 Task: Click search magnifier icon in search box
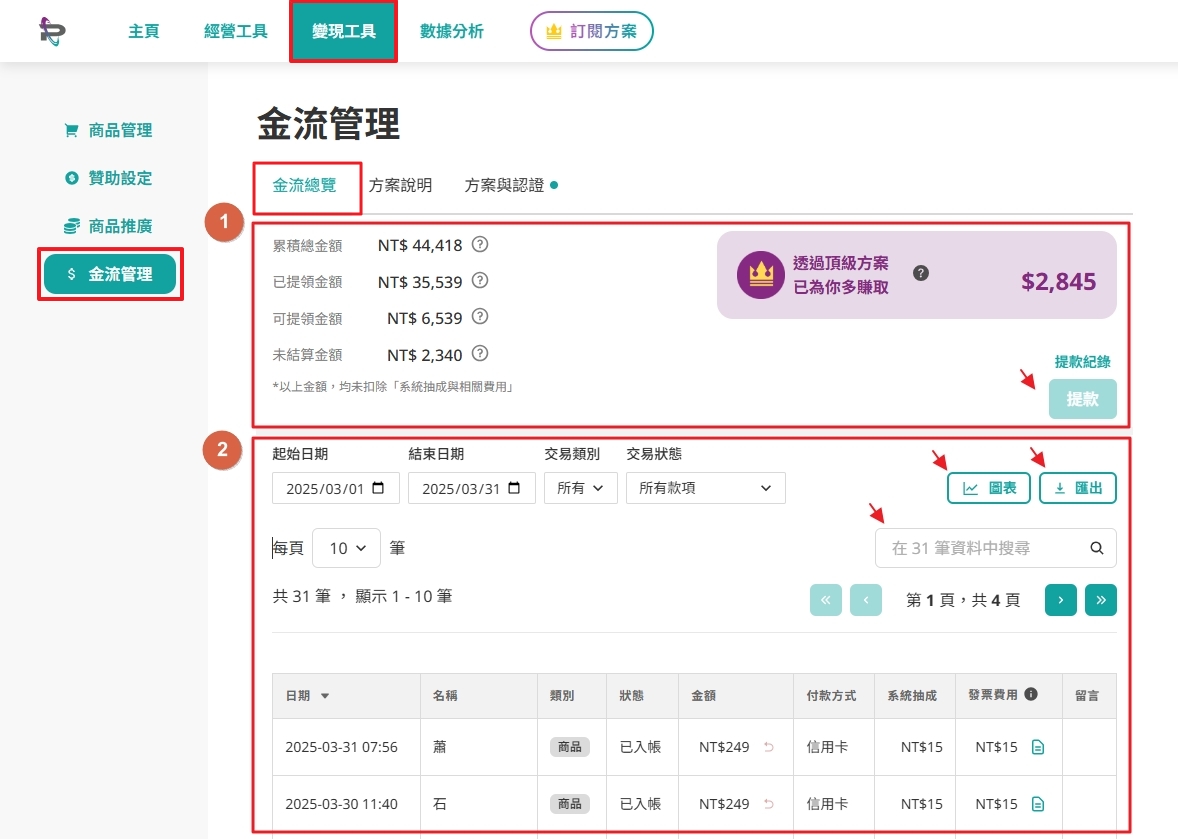[1096, 548]
